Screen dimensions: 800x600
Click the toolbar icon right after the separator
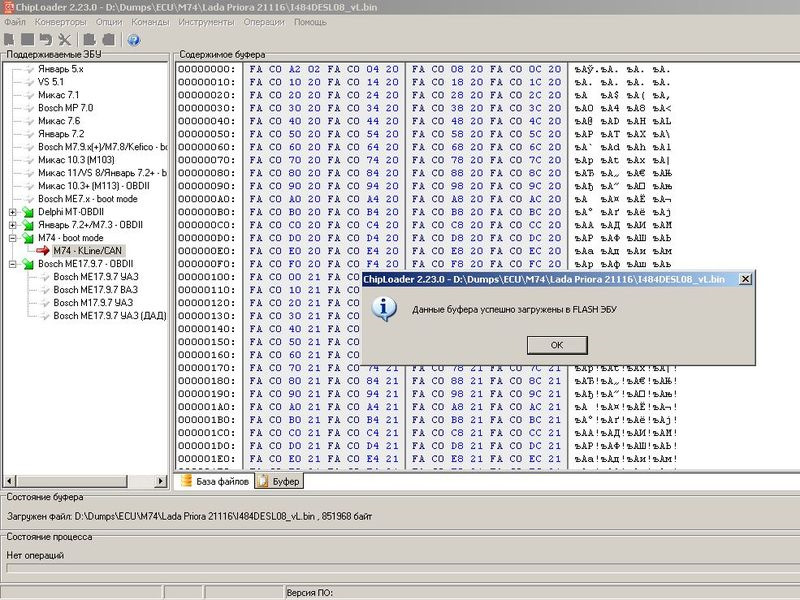pos(89,39)
